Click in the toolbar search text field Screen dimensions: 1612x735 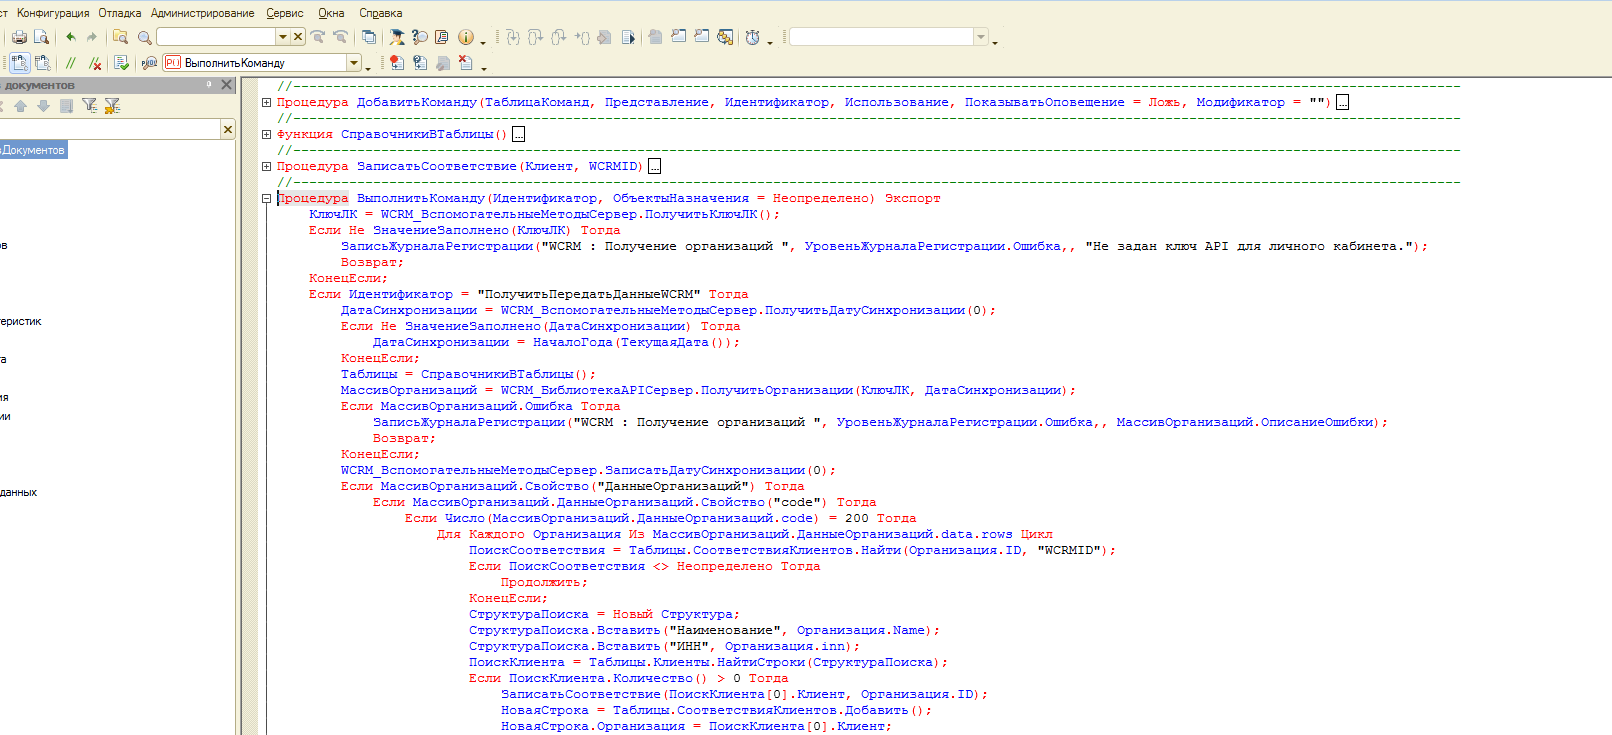(216, 37)
